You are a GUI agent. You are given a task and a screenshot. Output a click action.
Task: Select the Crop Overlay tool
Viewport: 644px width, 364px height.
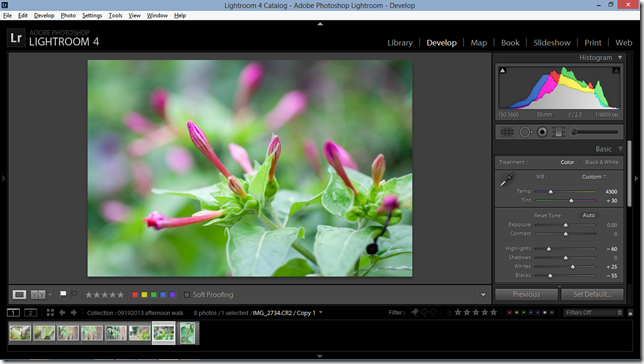click(x=507, y=132)
